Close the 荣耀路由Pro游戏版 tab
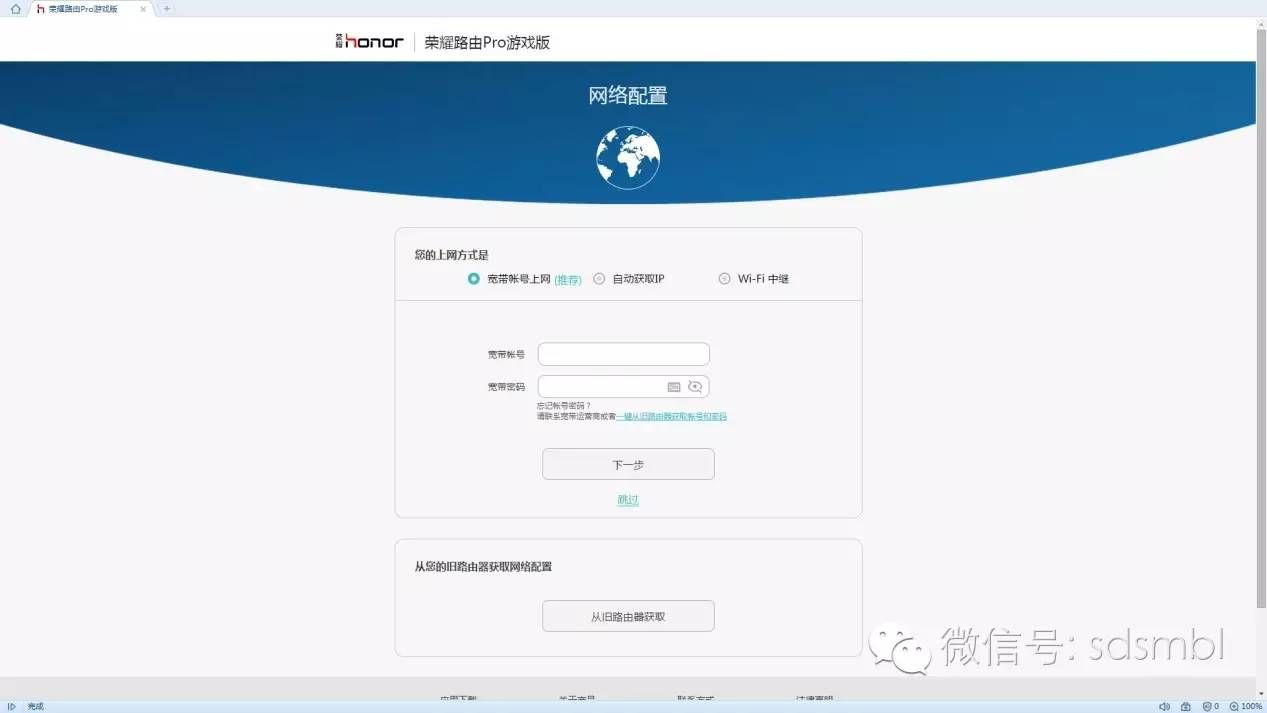This screenshot has width=1267, height=713. pyautogui.click(x=143, y=9)
